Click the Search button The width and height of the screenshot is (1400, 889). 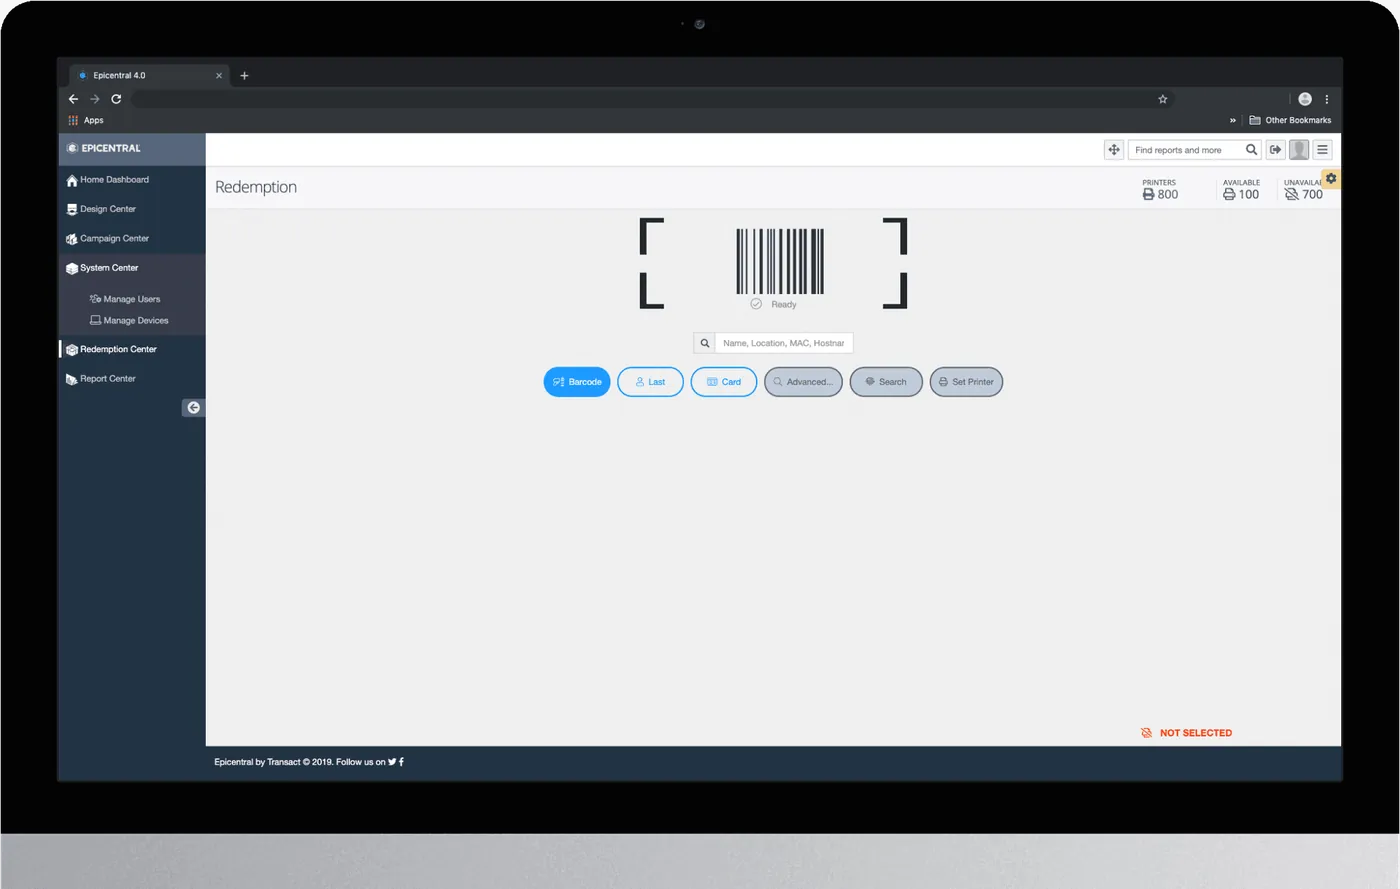click(886, 382)
